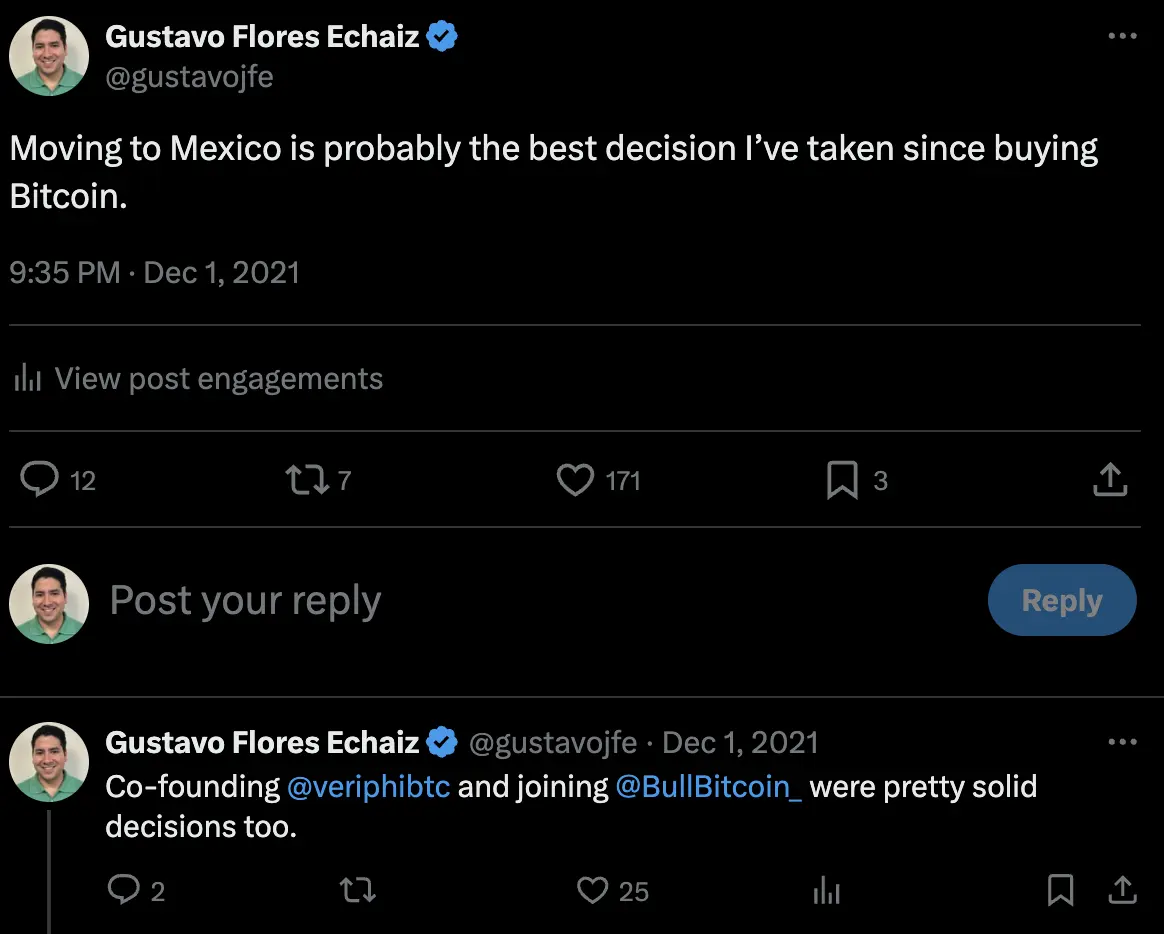
Task: Click the reply icon on main post
Action: tap(40, 481)
